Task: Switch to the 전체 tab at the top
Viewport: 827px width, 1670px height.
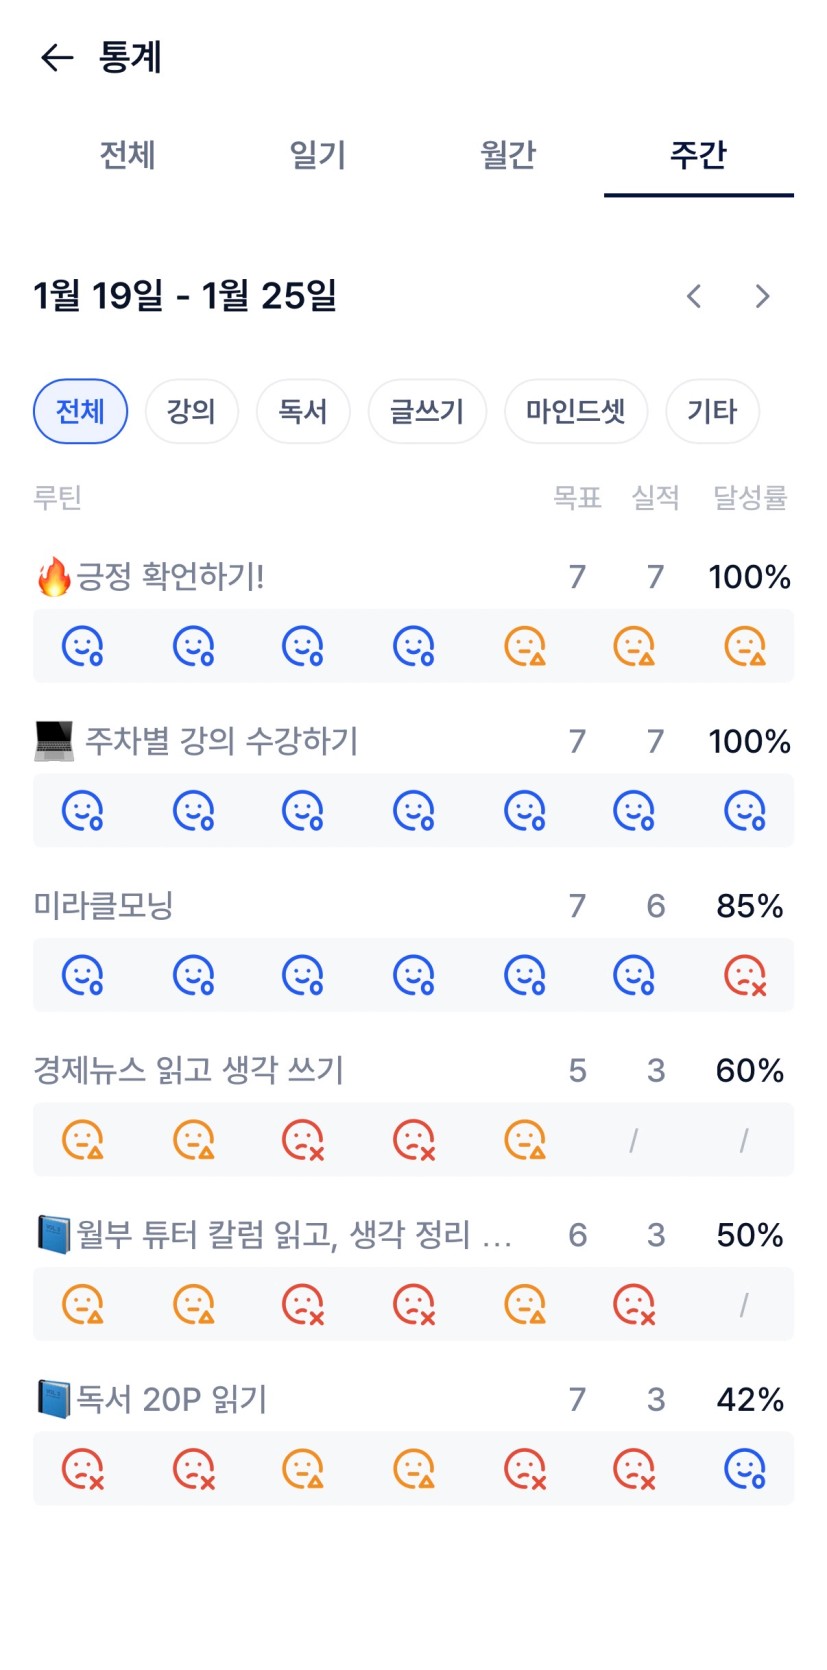Action: point(127,155)
